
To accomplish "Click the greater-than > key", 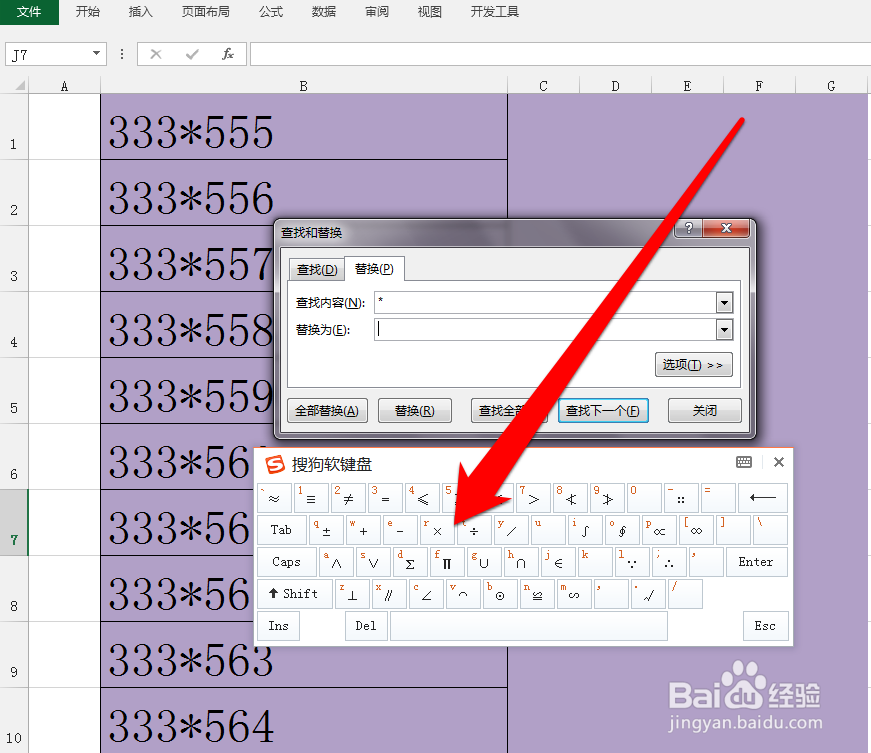I will (533, 498).
